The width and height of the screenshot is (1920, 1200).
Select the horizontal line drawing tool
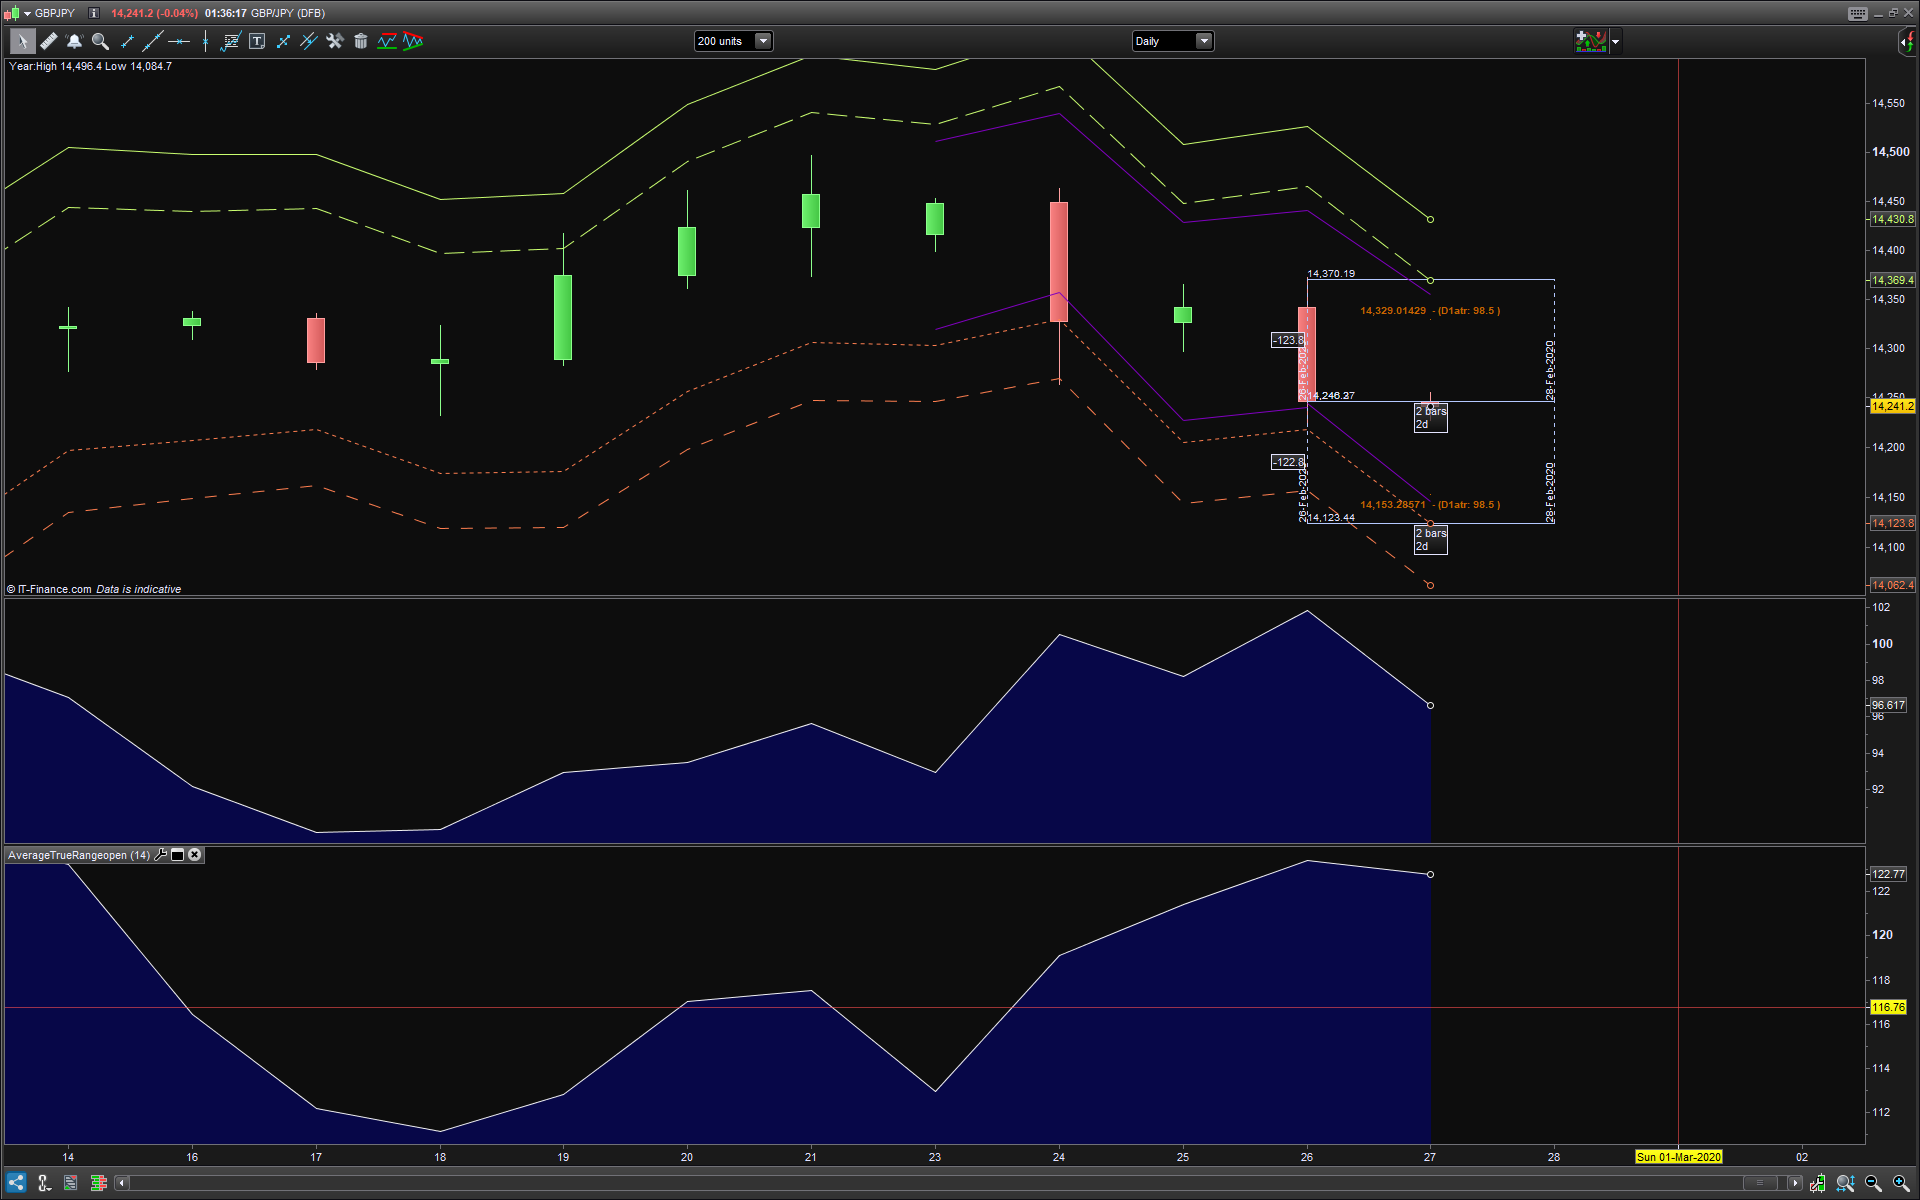(179, 41)
